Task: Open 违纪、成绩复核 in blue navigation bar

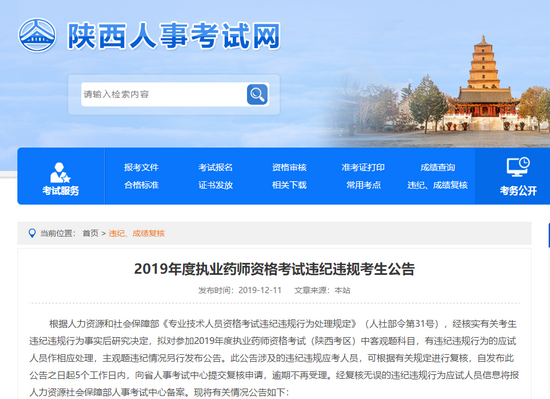Action: (437, 185)
